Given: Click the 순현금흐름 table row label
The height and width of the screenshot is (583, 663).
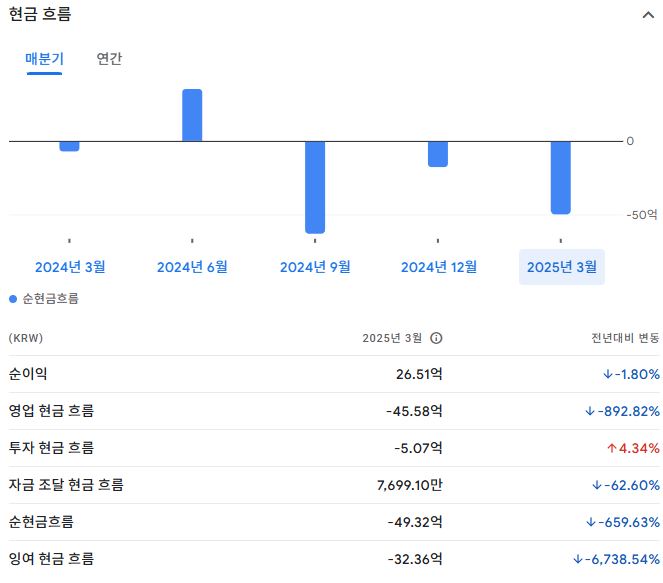Looking at the screenshot, I should tap(41, 522).
